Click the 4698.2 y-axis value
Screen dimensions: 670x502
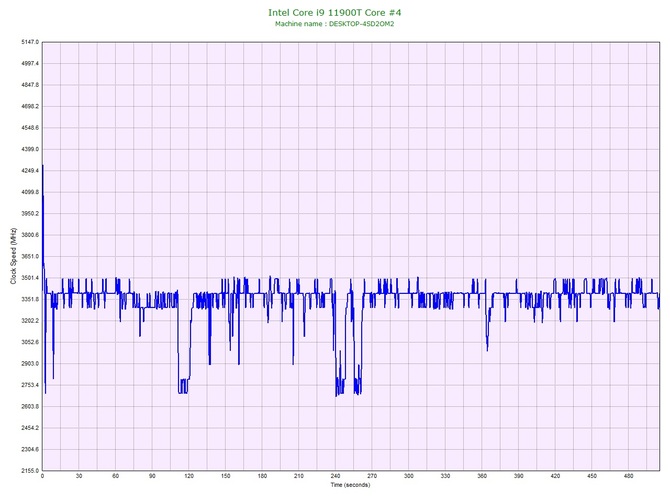(x=30, y=106)
